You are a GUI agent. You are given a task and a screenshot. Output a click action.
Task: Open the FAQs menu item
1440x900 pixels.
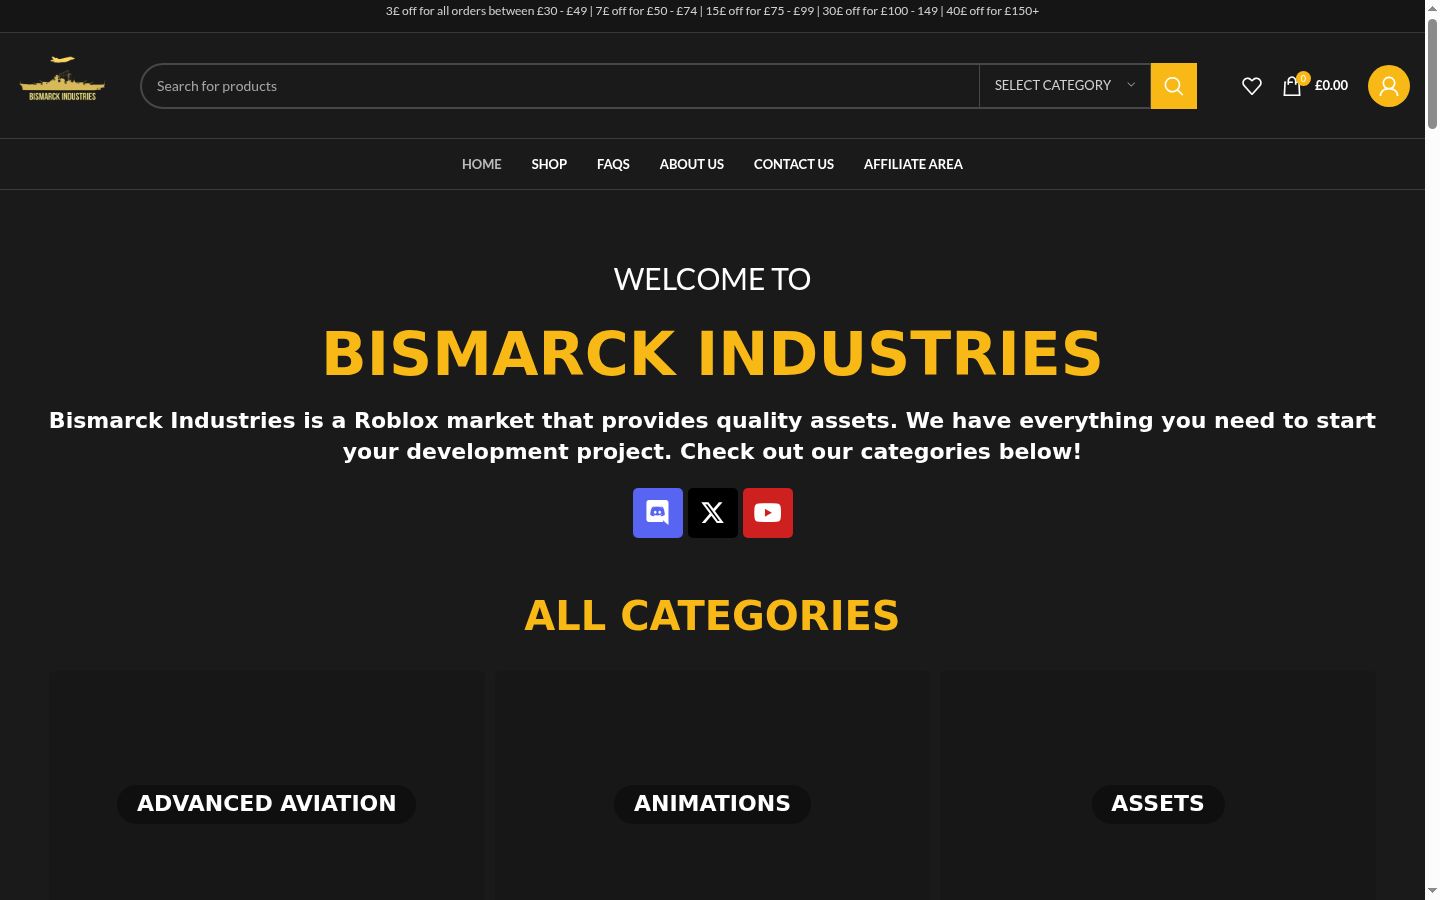(x=613, y=164)
